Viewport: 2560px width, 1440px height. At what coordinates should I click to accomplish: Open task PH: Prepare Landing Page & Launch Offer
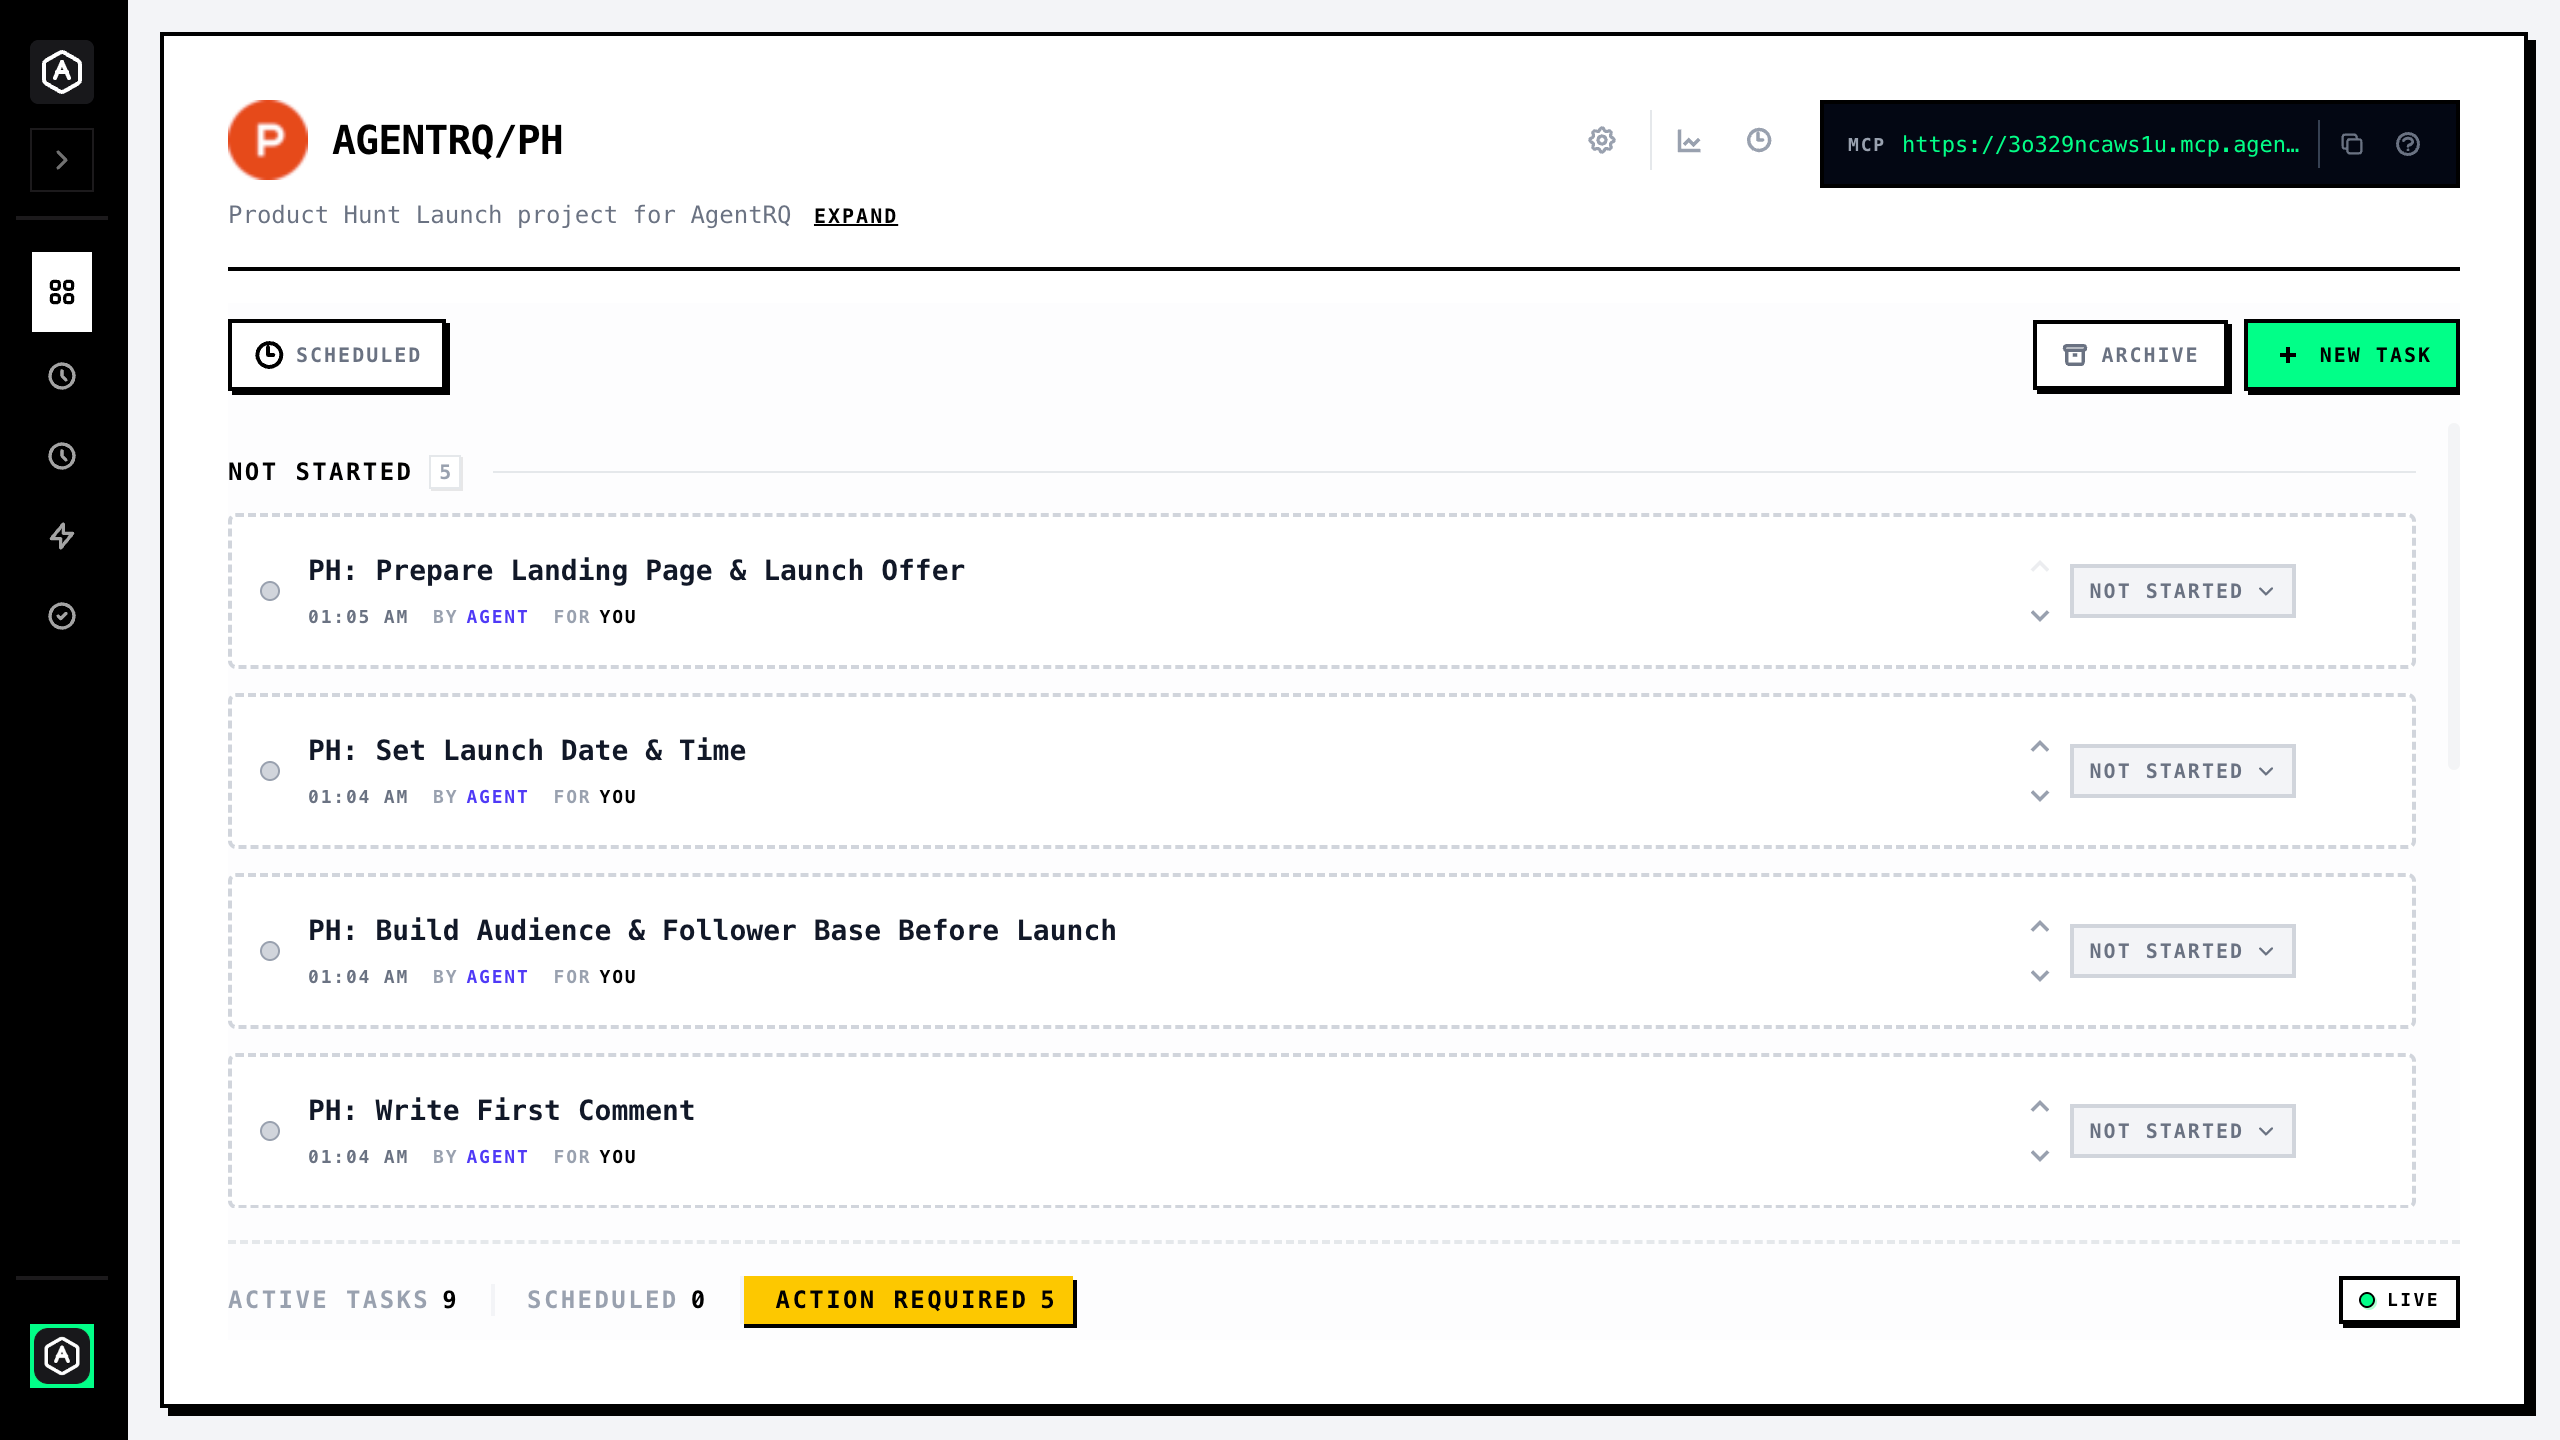[x=636, y=571]
